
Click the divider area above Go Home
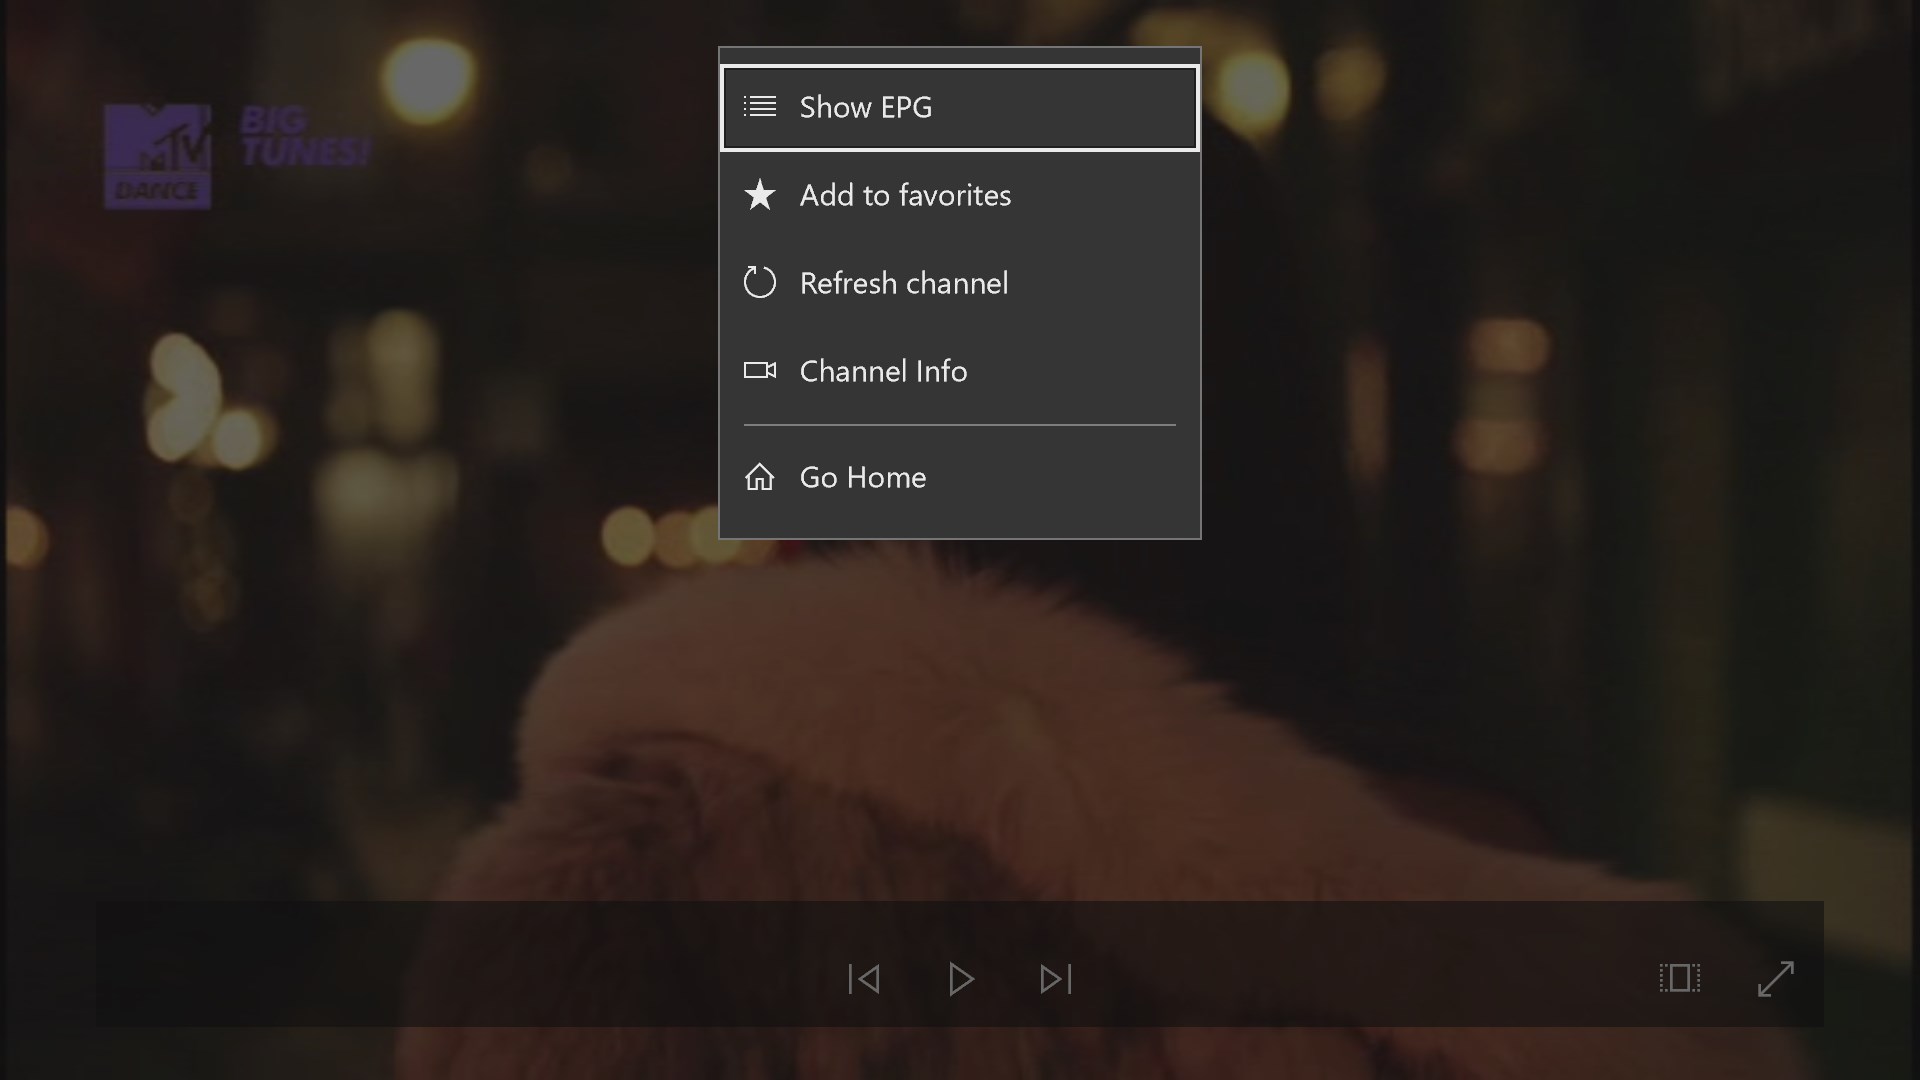coord(959,424)
